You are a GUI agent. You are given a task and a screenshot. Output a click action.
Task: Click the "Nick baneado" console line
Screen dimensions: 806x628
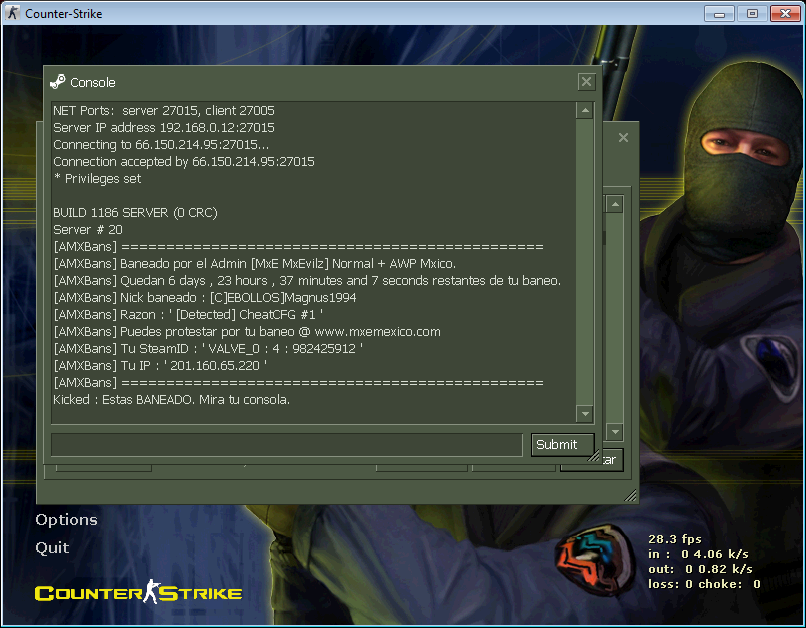click(x=205, y=298)
